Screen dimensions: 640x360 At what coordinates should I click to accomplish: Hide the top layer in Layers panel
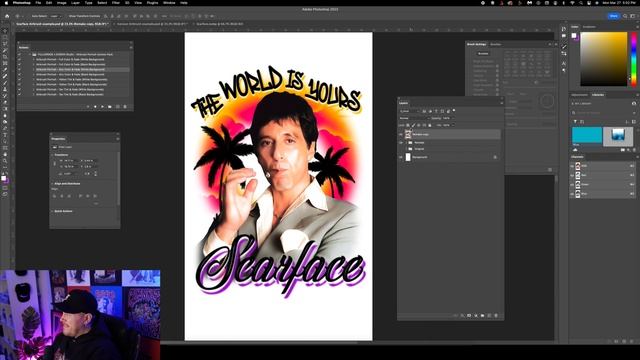click(401, 134)
